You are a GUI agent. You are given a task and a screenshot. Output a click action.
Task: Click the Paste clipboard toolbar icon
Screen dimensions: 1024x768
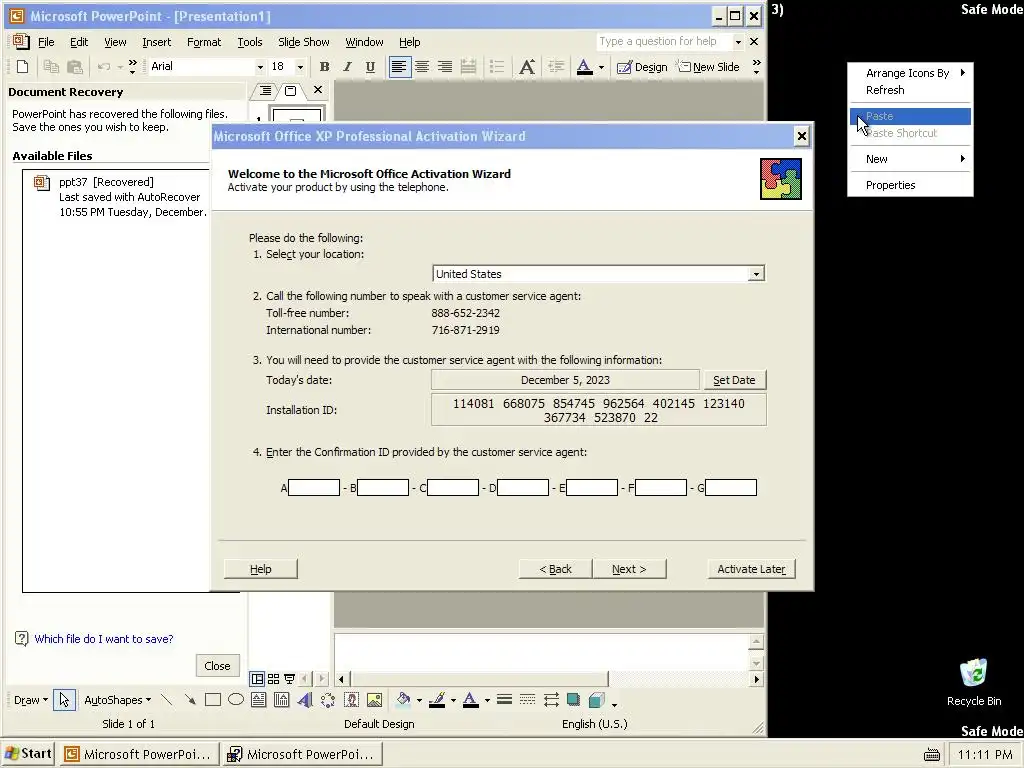tap(75, 67)
